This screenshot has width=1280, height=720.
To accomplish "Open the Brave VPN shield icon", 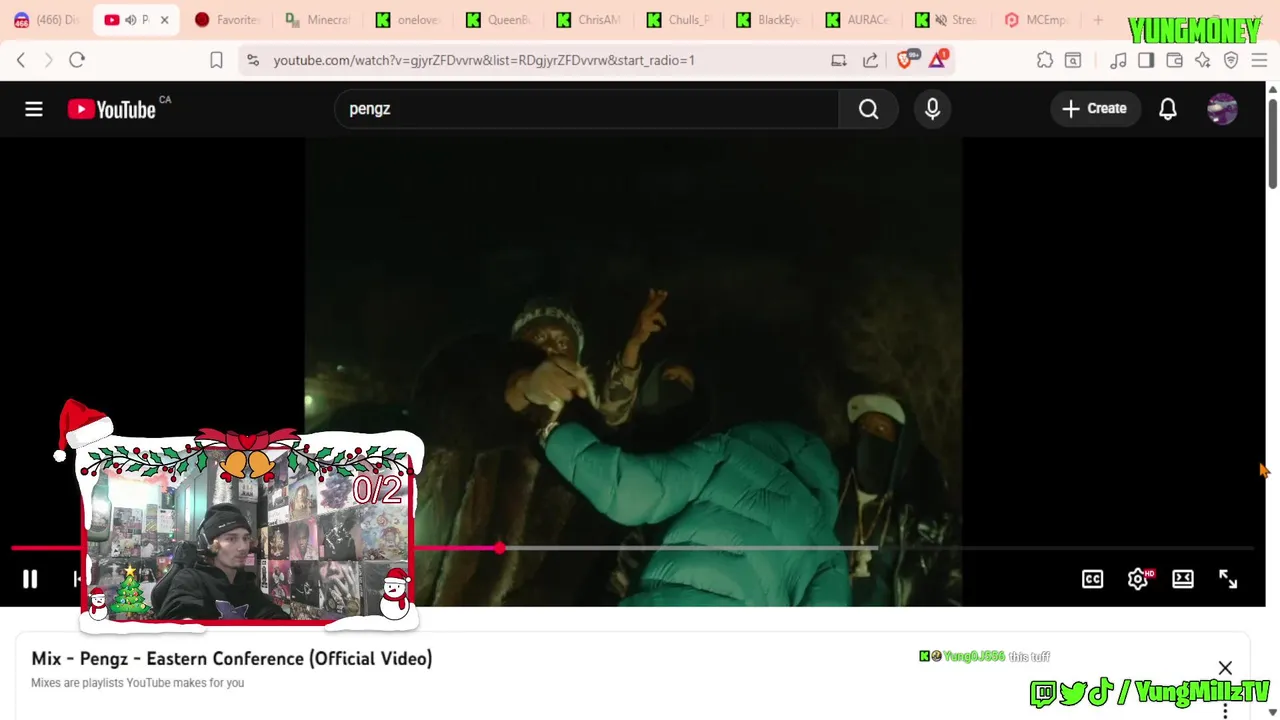I will point(1231,60).
